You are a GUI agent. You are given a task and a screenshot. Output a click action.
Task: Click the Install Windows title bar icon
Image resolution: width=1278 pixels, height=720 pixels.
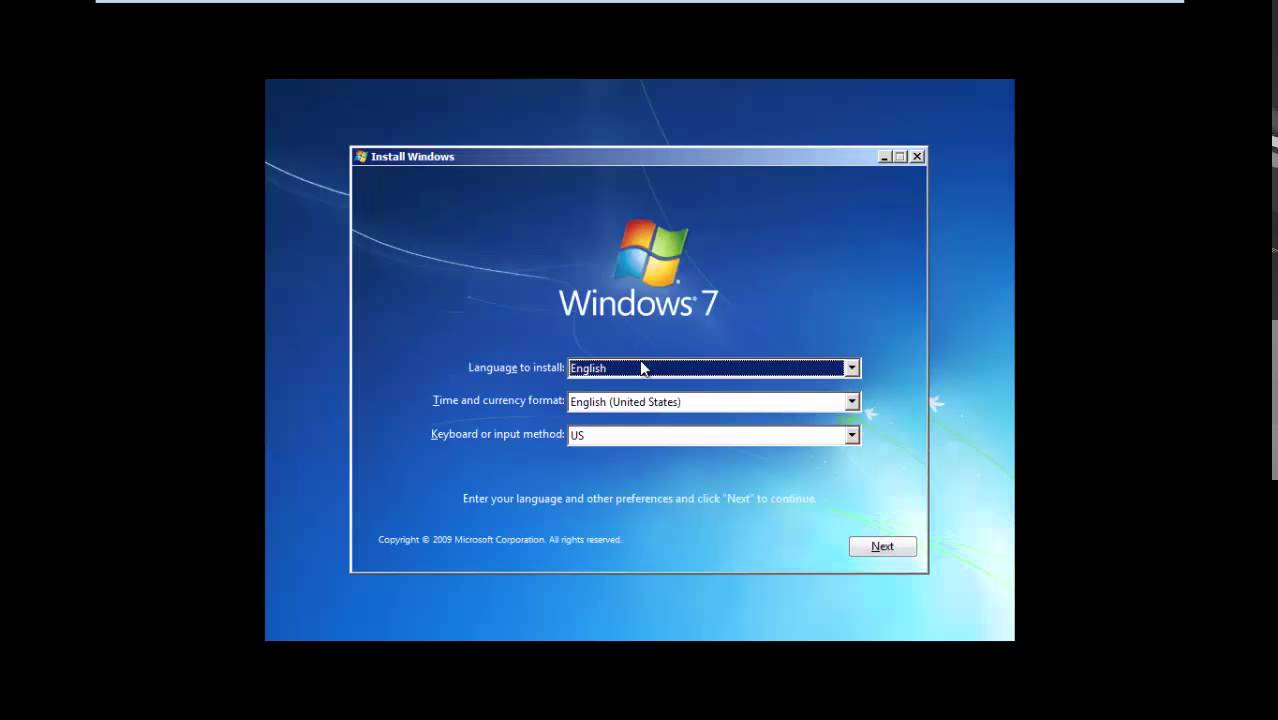pos(361,156)
